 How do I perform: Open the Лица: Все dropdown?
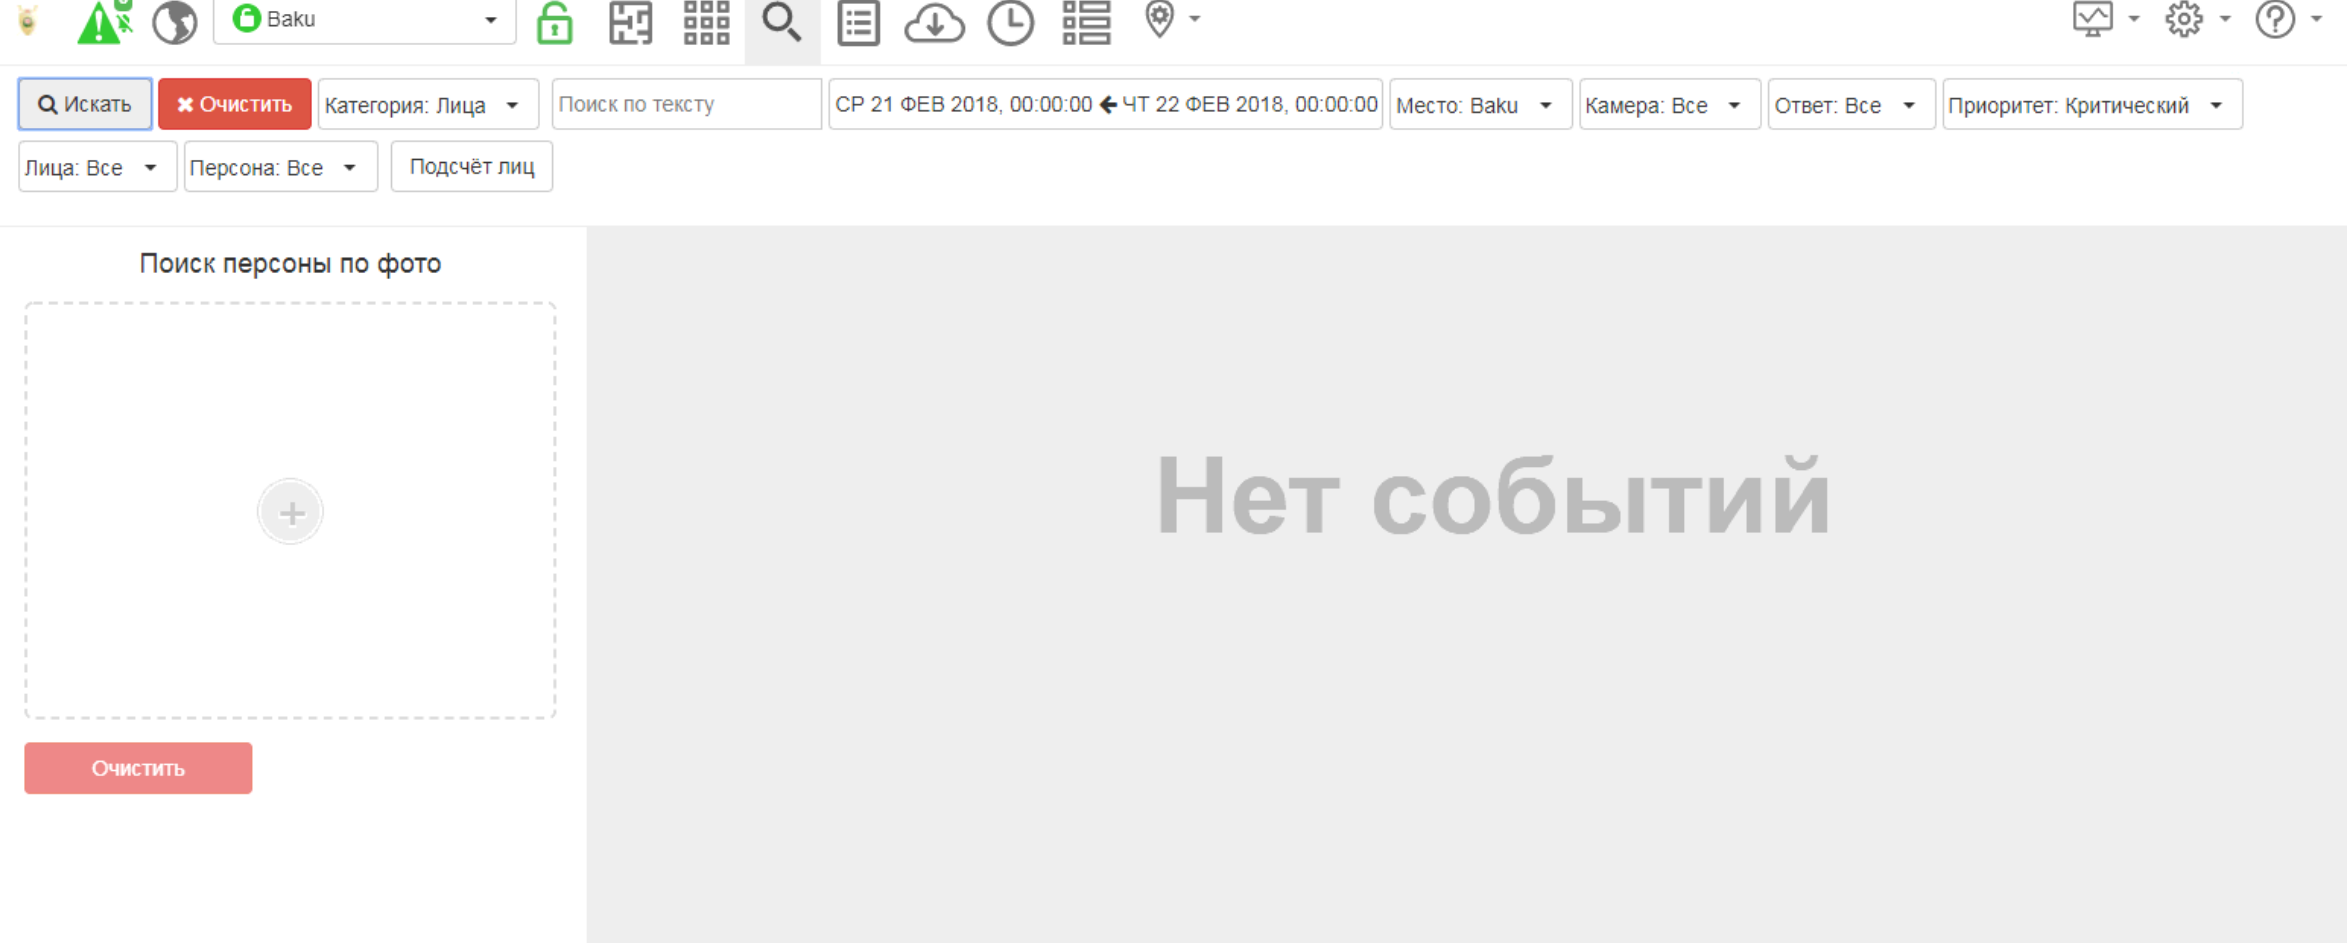[97, 167]
